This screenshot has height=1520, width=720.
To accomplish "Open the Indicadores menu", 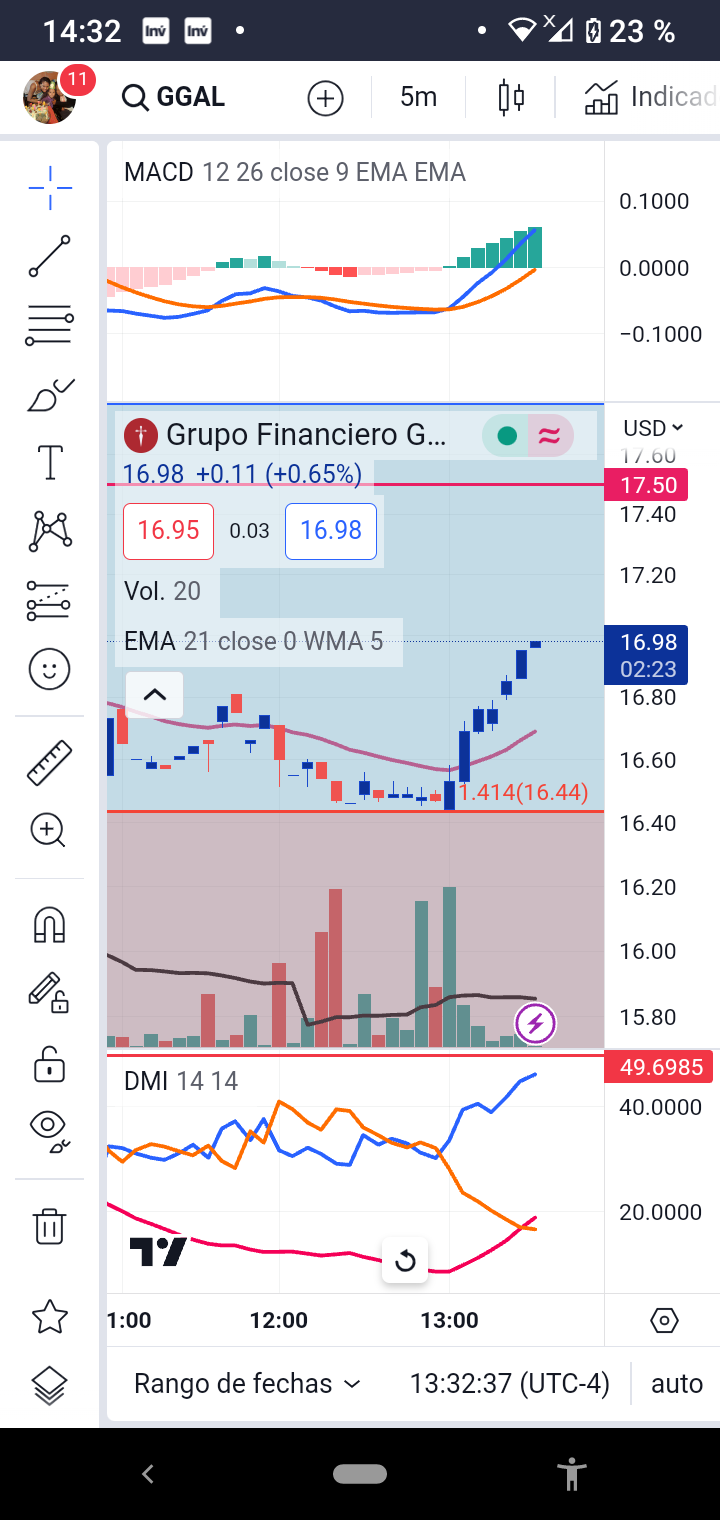I will [x=650, y=97].
